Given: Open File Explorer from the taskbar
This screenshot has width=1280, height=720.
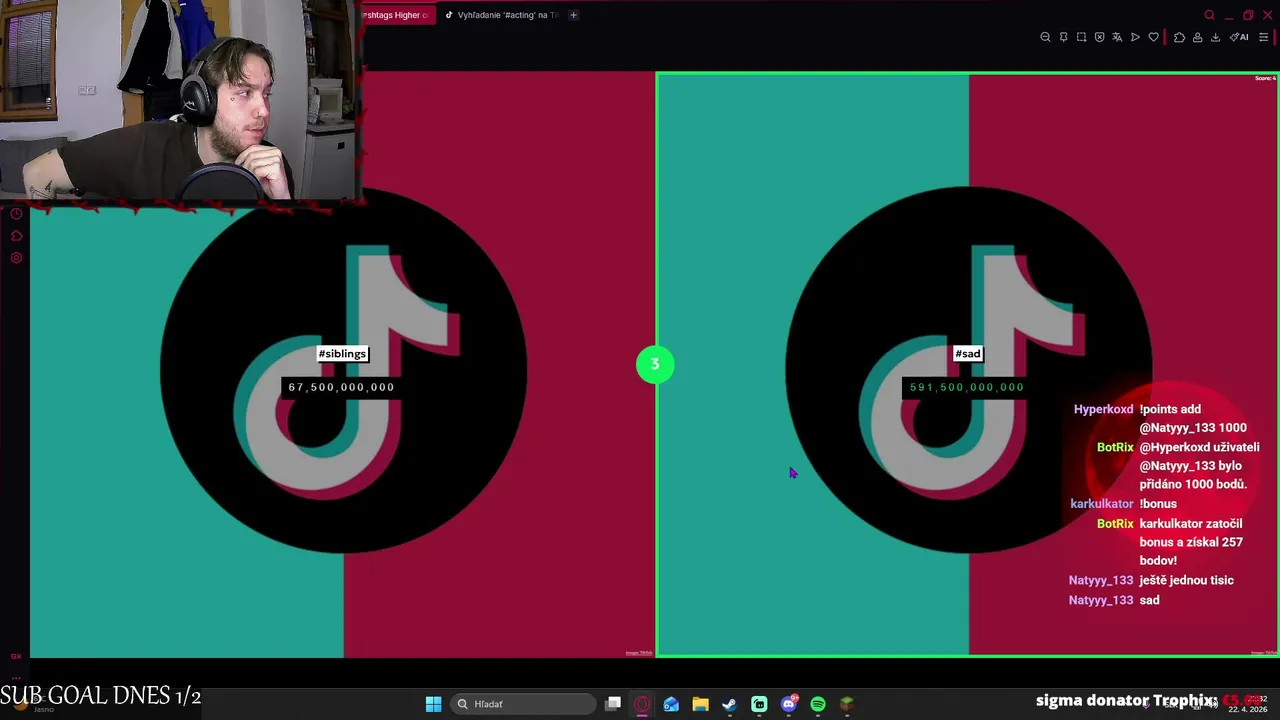Looking at the screenshot, I should pos(700,704).
